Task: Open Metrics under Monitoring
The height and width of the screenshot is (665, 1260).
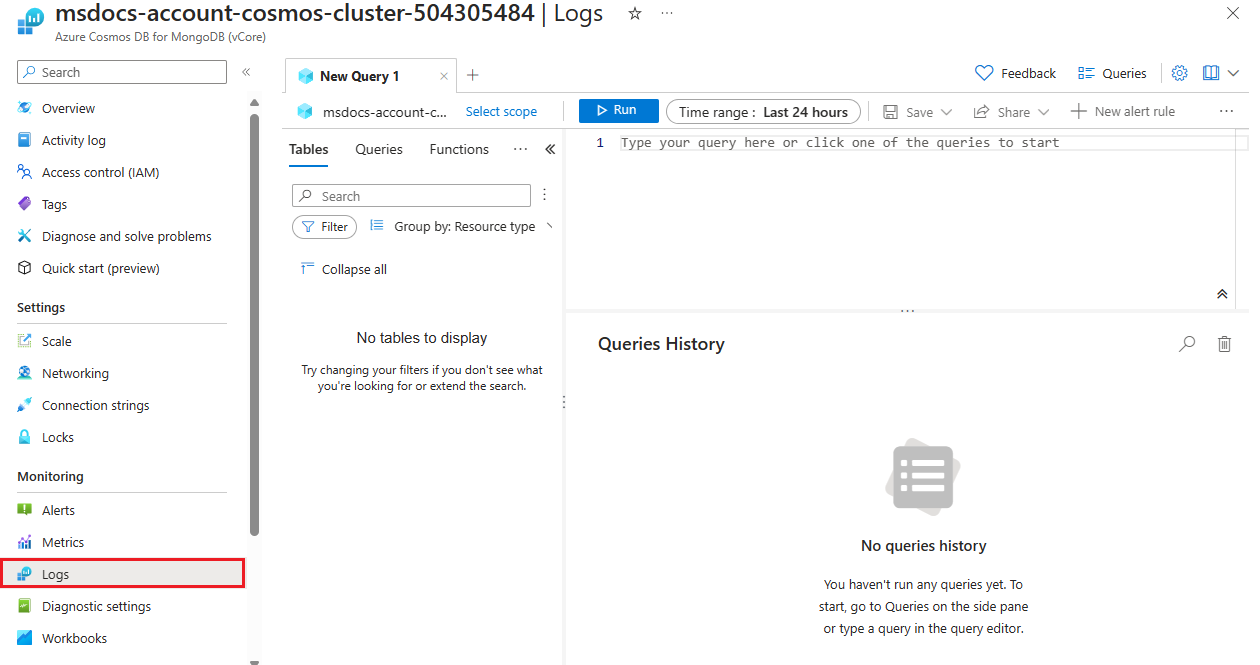Action: point(61,541)
